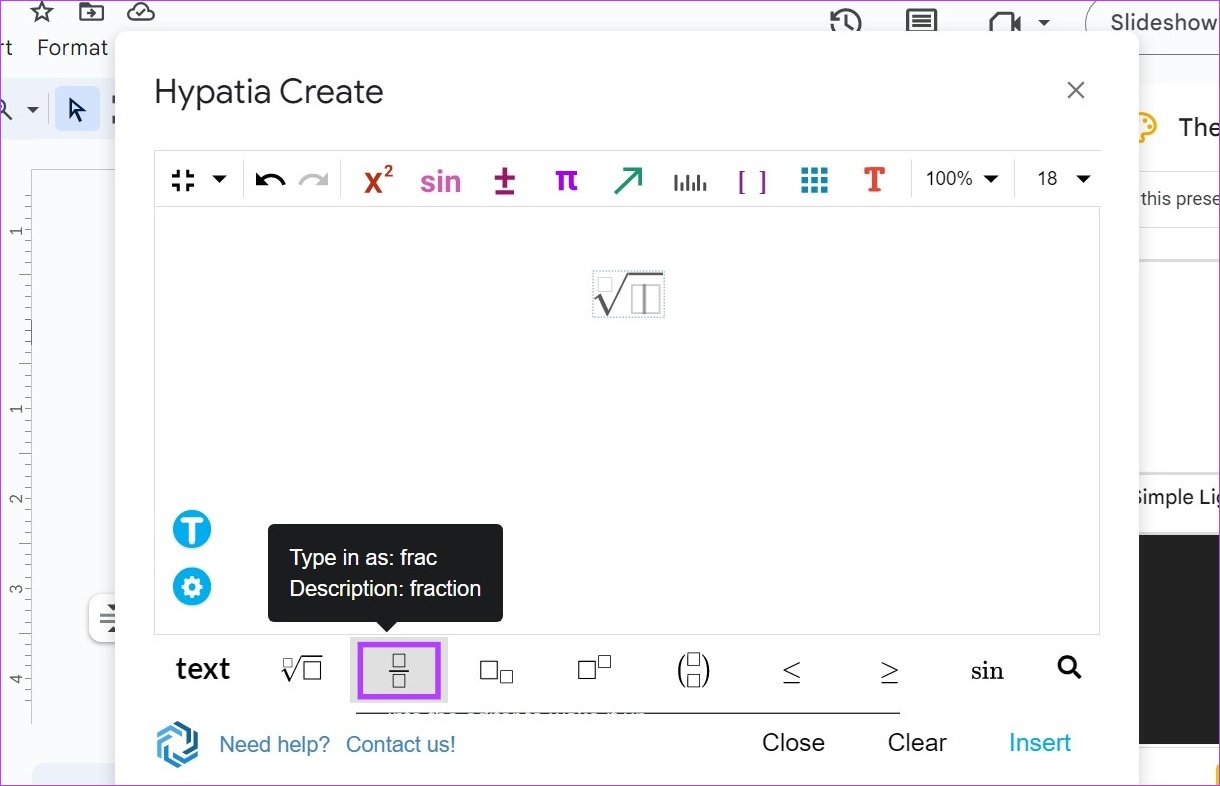Open the Format menu in Google Slides
This screenshot has width=1220, height=786.
tap(72, 47)
